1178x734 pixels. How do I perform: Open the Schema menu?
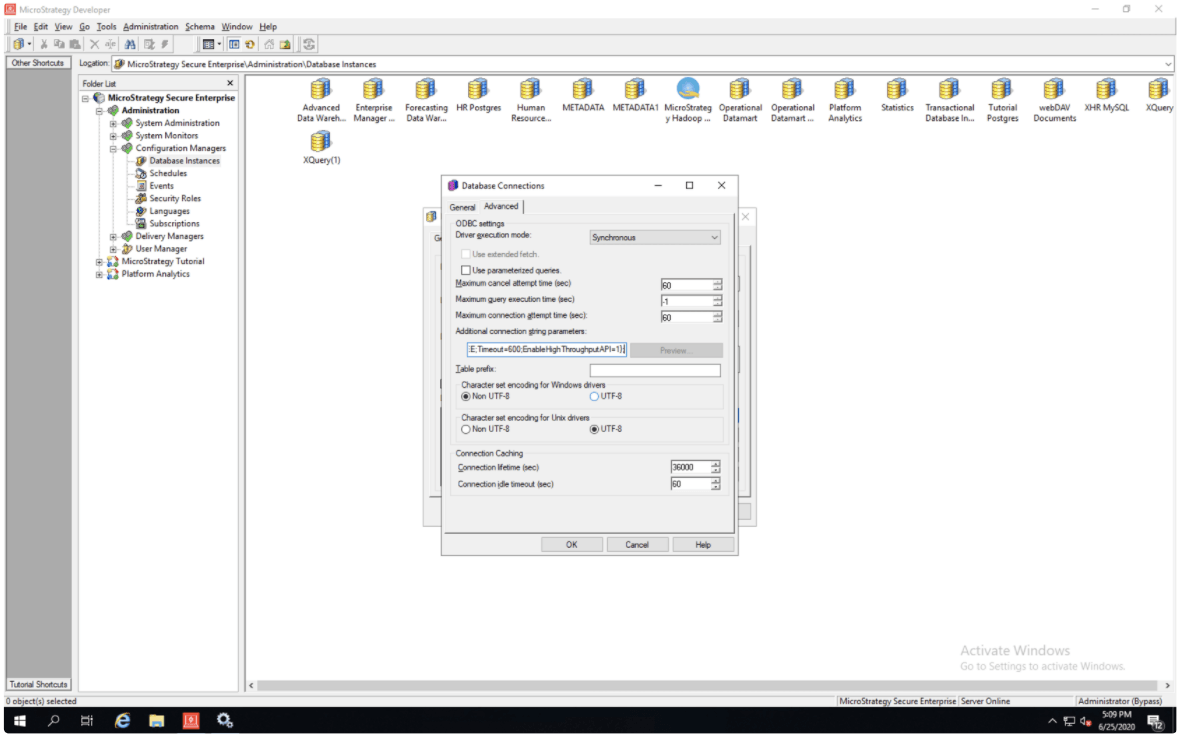(x=199, y=26)
